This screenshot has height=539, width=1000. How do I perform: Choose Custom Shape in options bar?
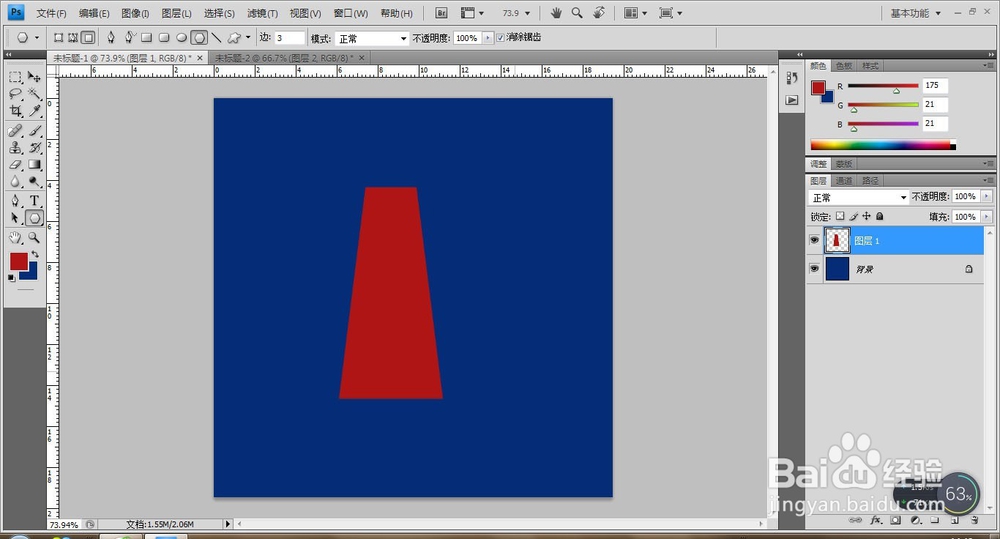tap(234, 38)
